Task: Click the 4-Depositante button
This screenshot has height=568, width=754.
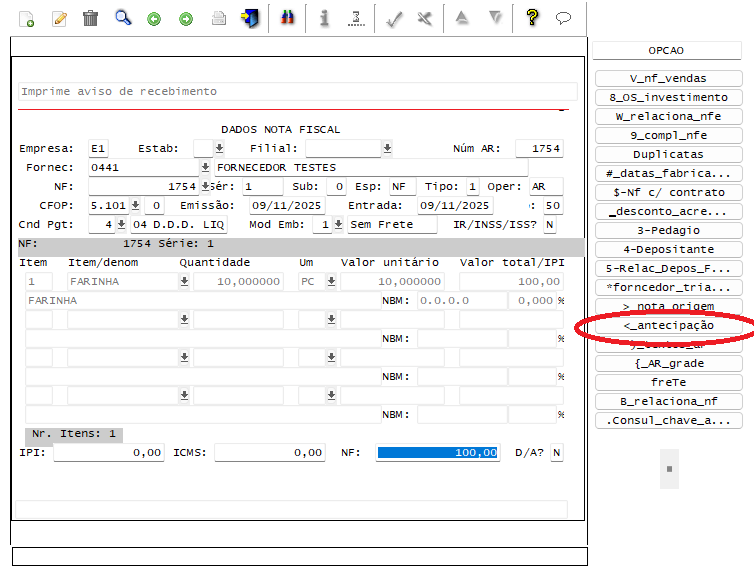Action: point(668,249)
